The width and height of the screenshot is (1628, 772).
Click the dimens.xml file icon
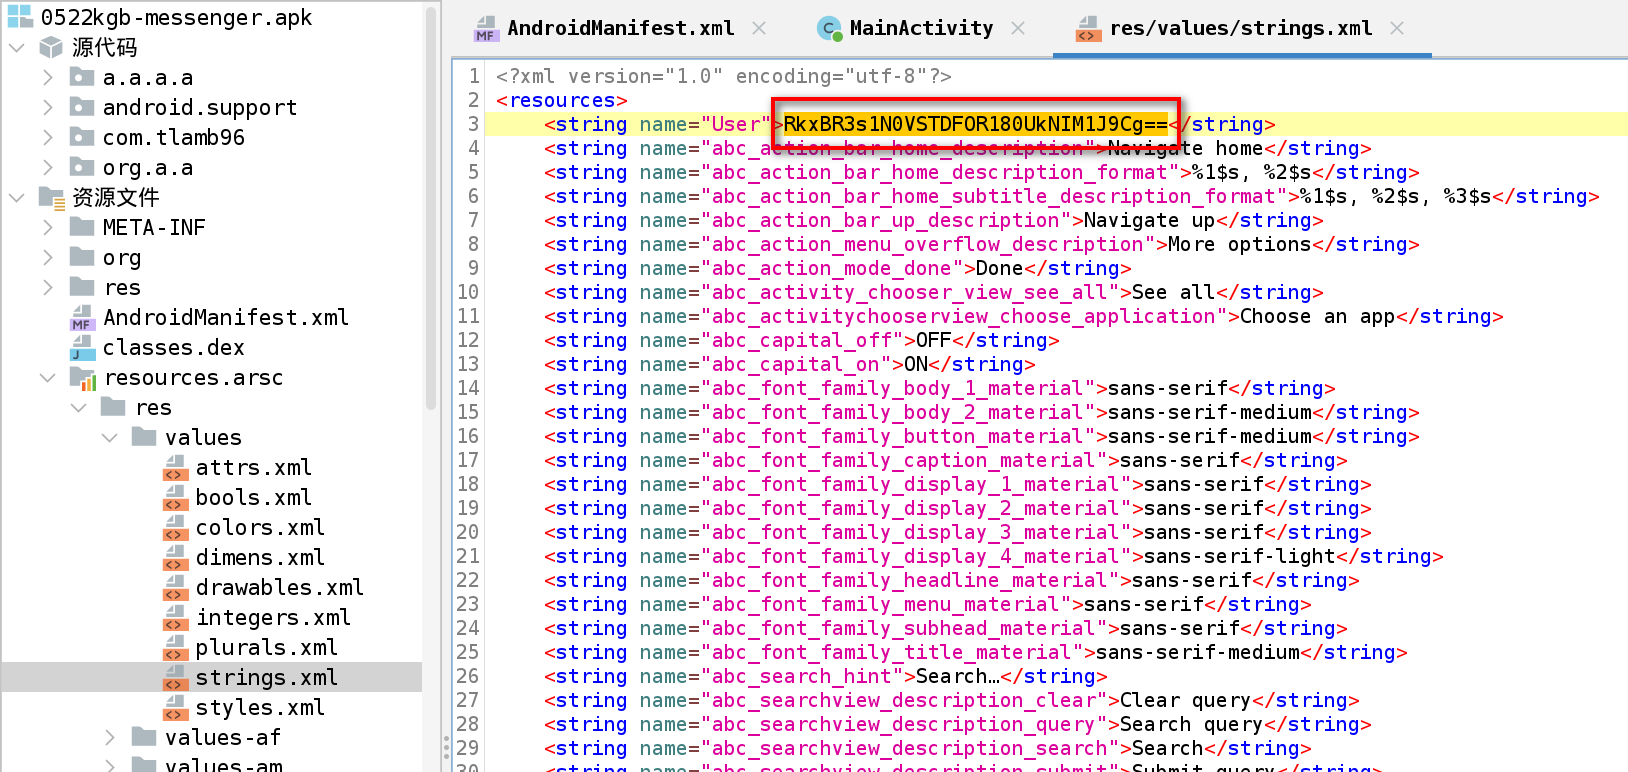click(x=176, y=557)
